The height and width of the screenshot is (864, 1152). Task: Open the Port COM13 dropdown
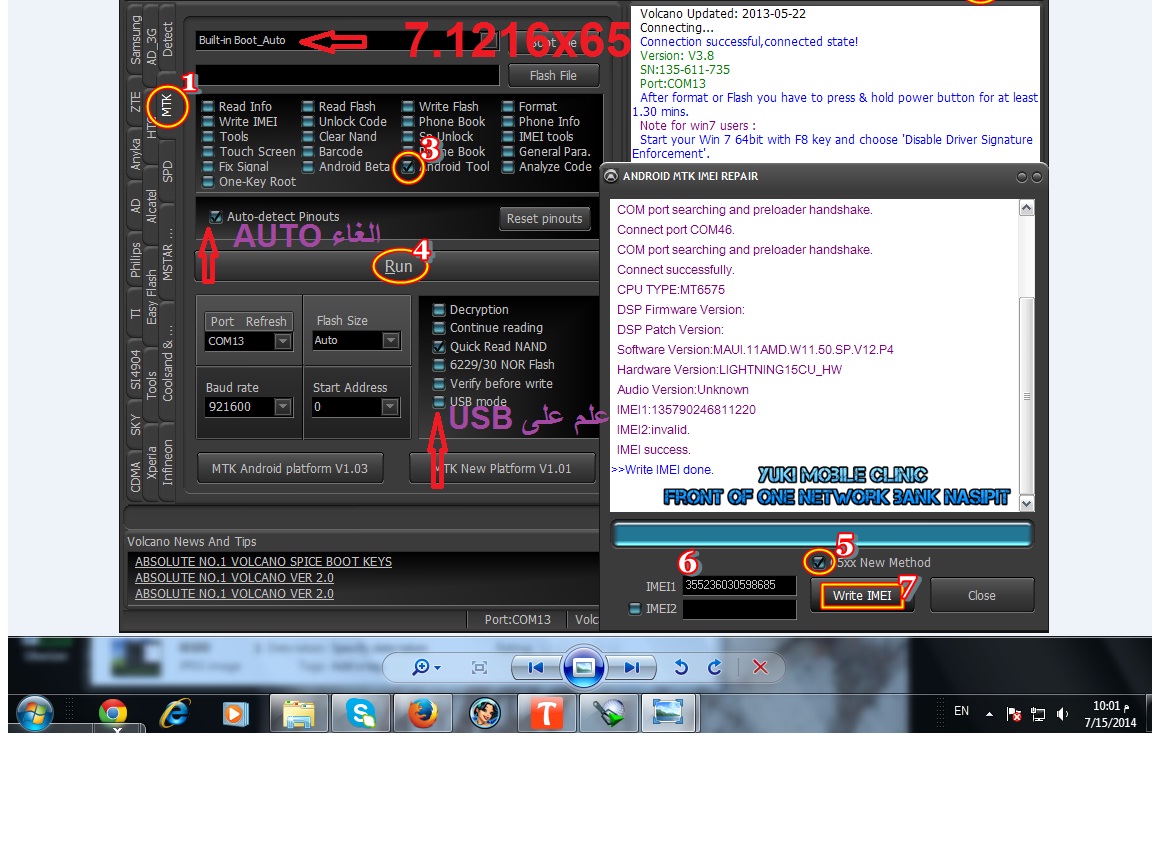coord(282,341)
